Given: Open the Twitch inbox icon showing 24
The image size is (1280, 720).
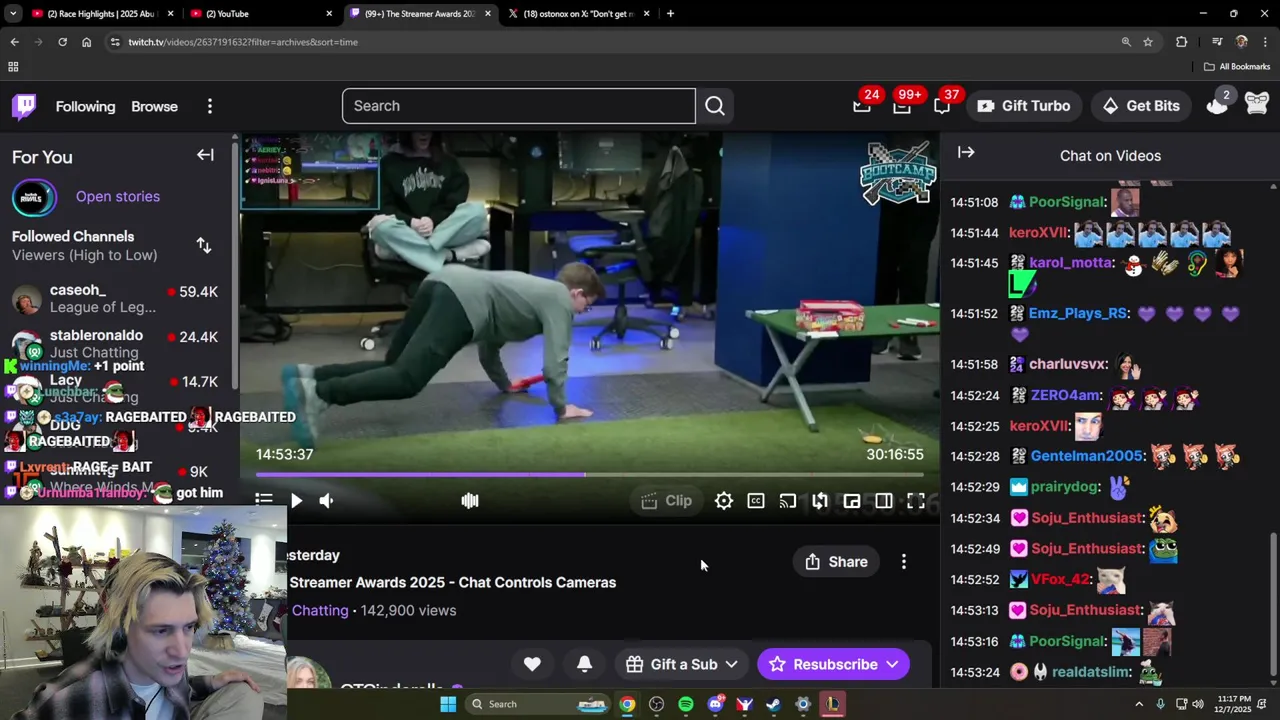Looking at the screenshot, I should point(862,106).
